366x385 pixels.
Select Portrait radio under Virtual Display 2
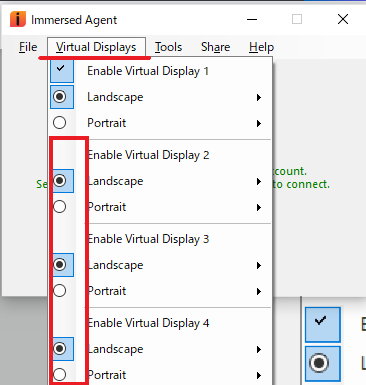coord(60,207)
